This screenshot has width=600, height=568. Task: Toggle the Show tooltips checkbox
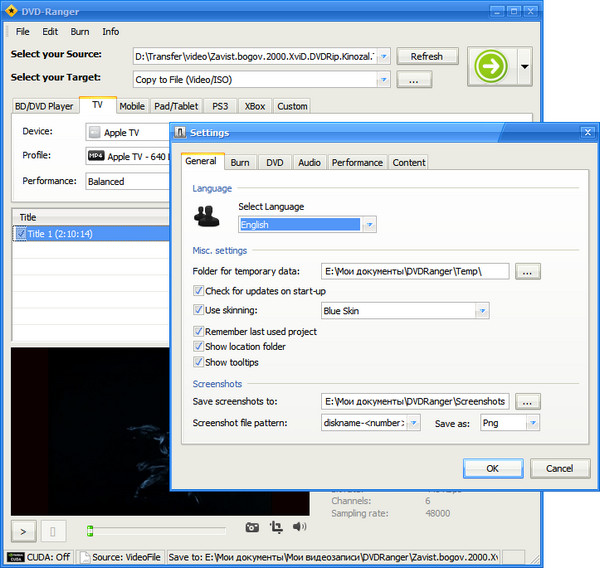click(x=198, y=362)
